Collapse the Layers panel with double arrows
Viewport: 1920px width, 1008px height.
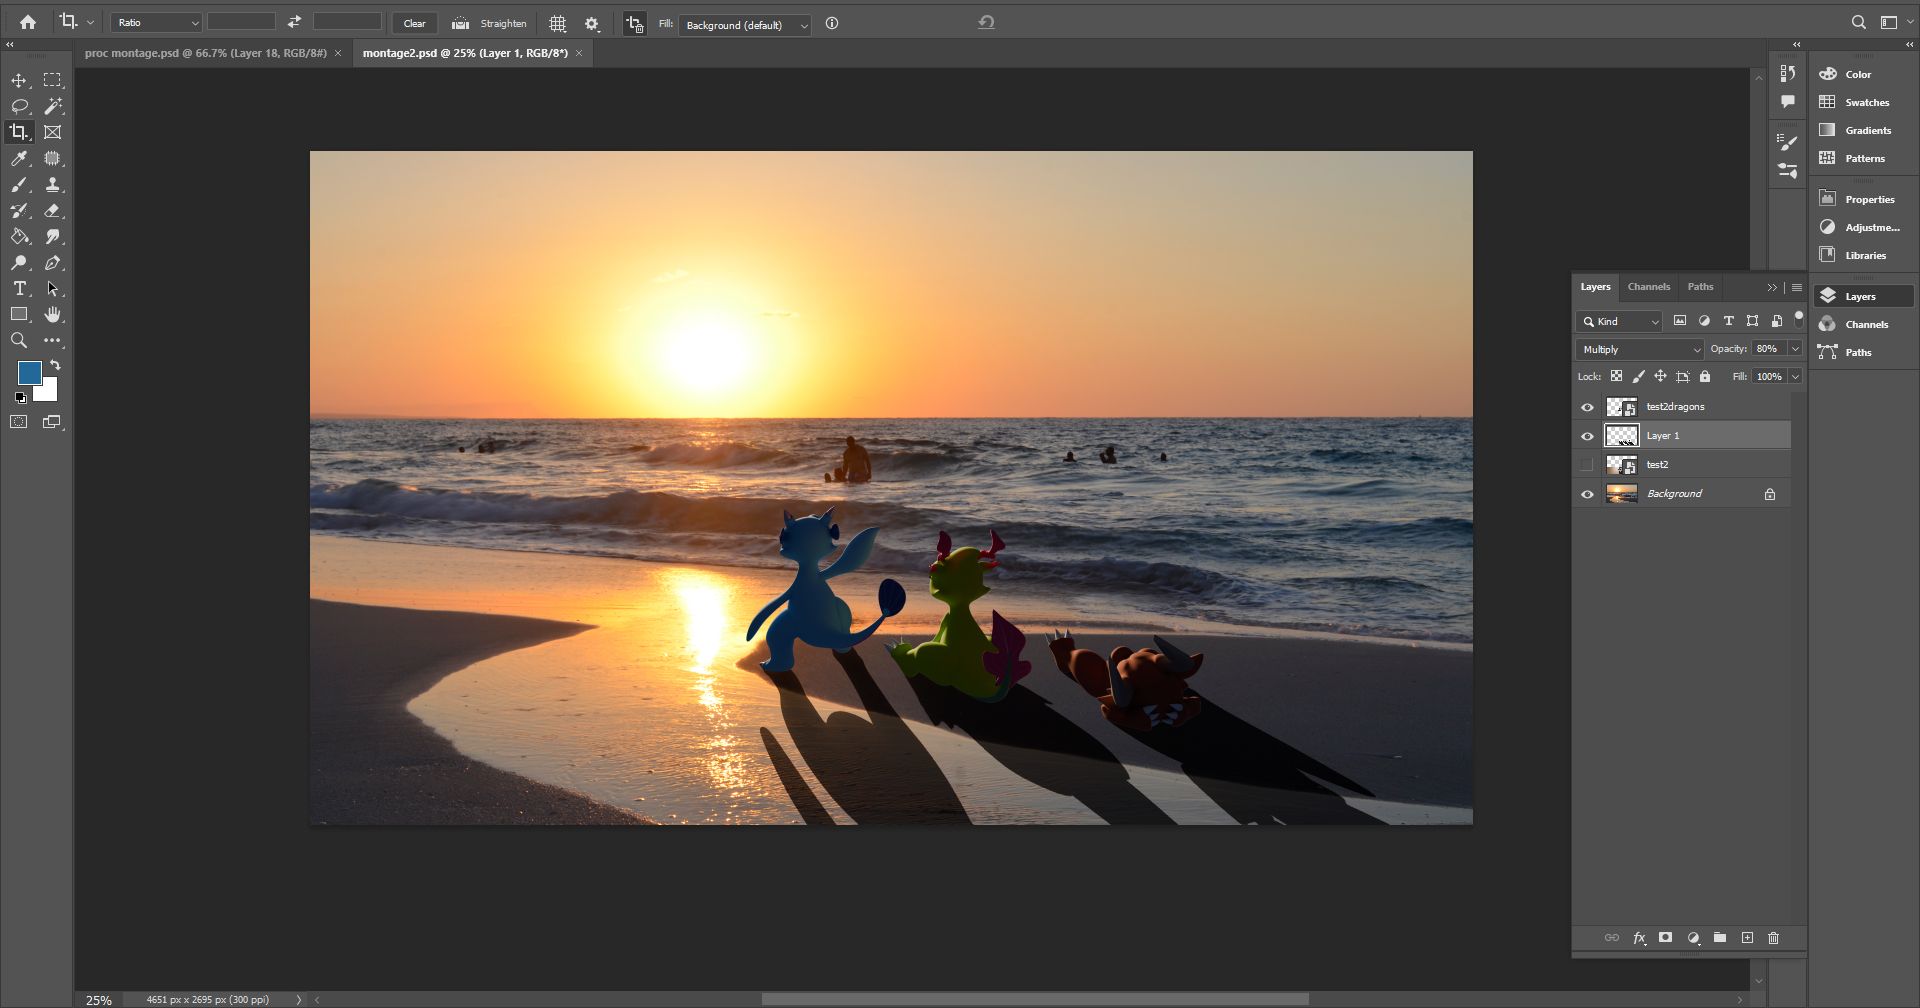coord(1772,287)
